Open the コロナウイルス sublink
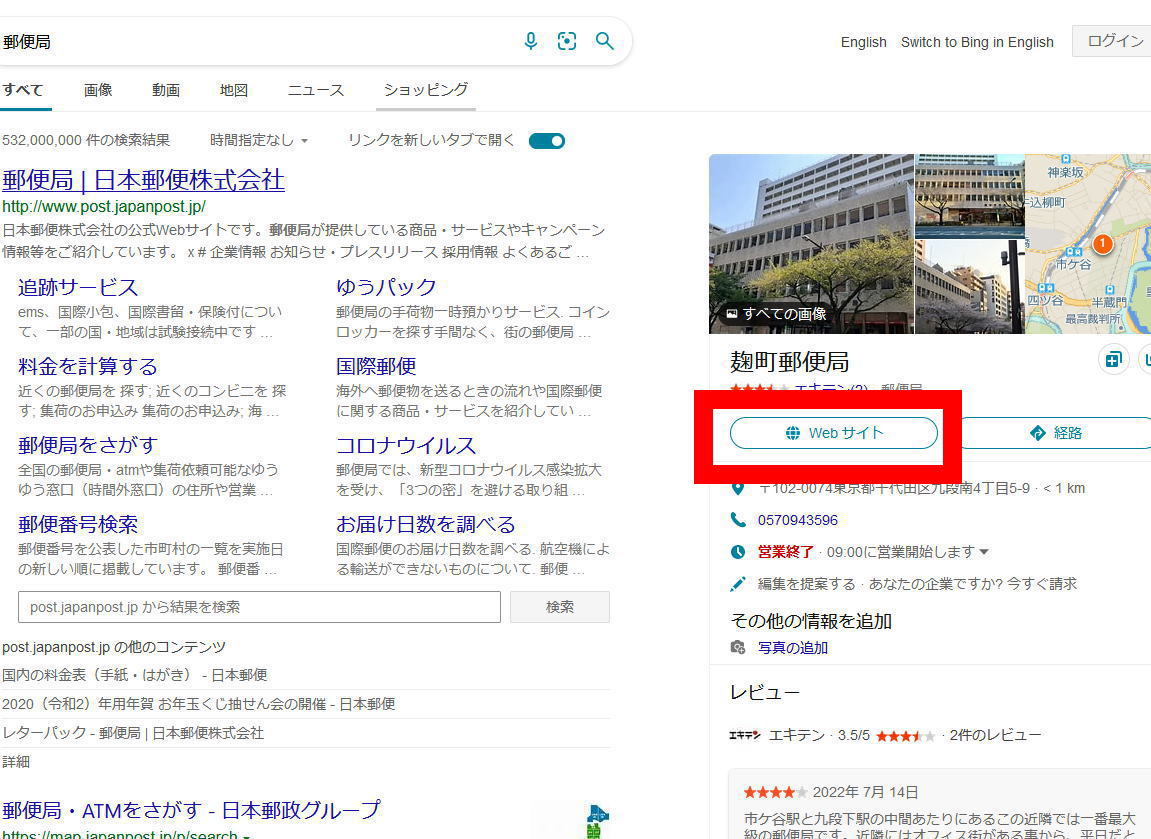 (406, 445)
